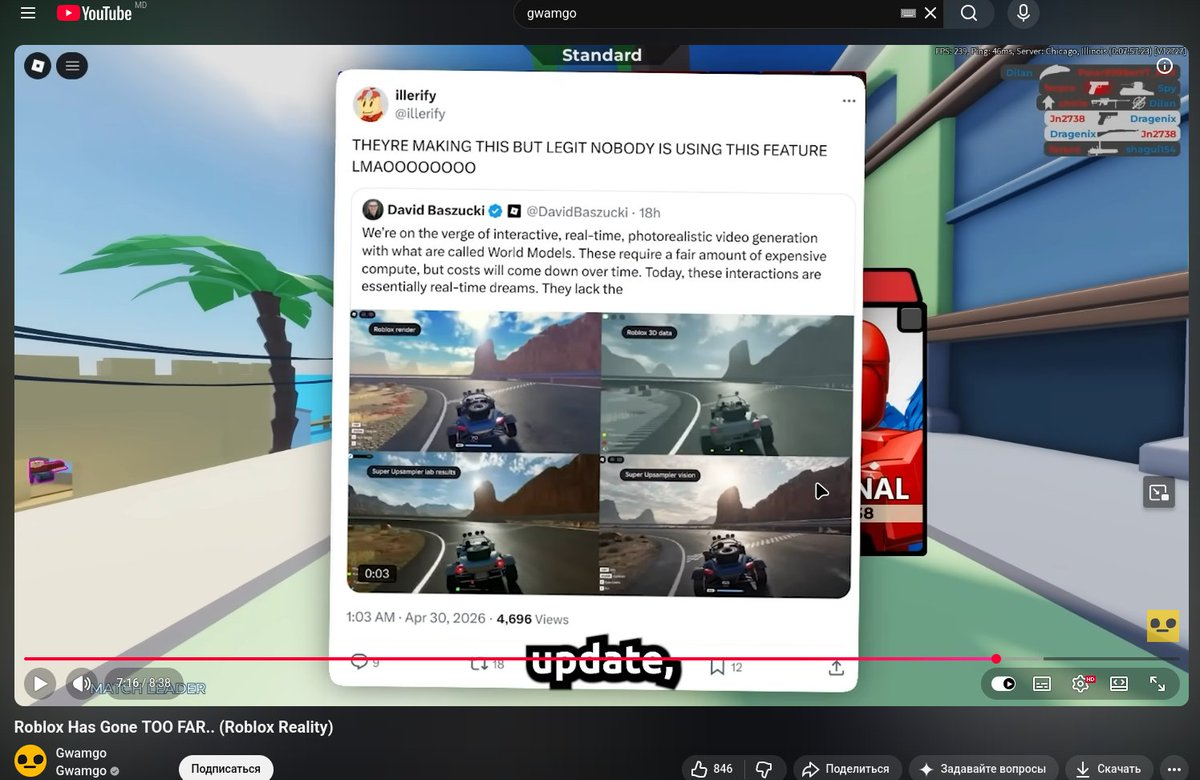Go to the YouTube home logo
Screen dimensions: 1200x780
(95, 13)
